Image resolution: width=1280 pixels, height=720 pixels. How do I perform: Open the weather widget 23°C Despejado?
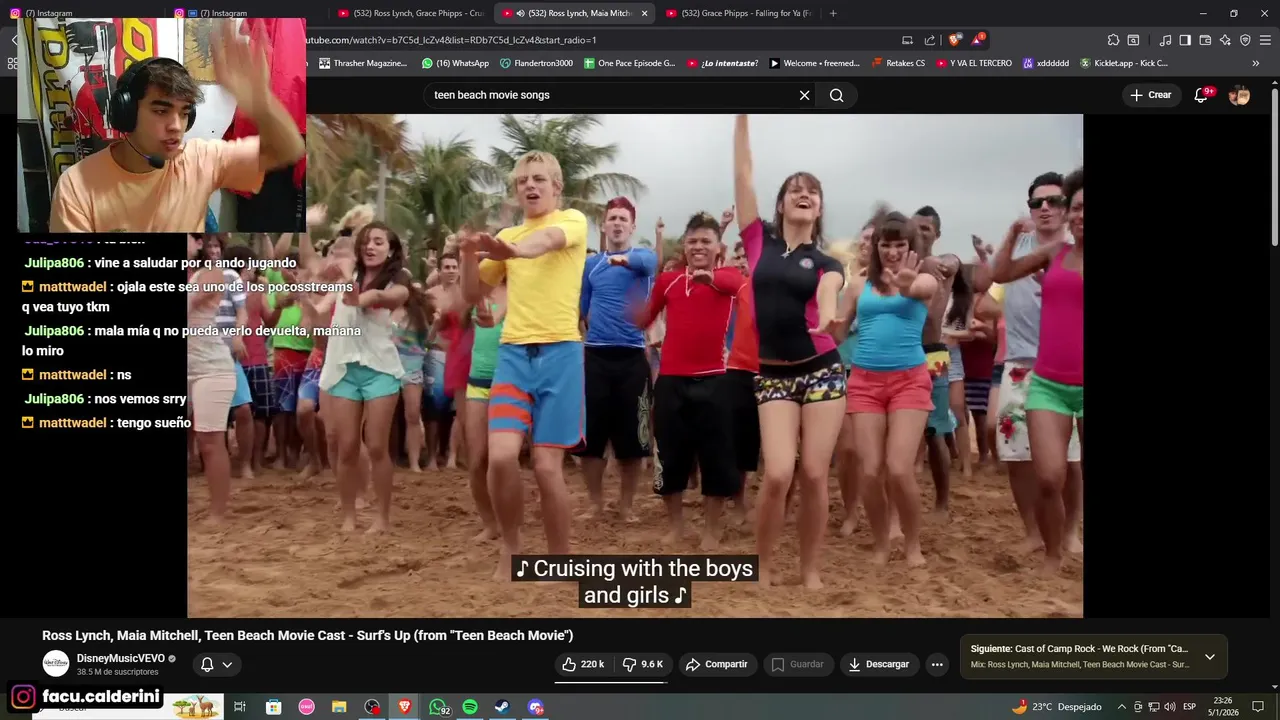(1056, 707)
